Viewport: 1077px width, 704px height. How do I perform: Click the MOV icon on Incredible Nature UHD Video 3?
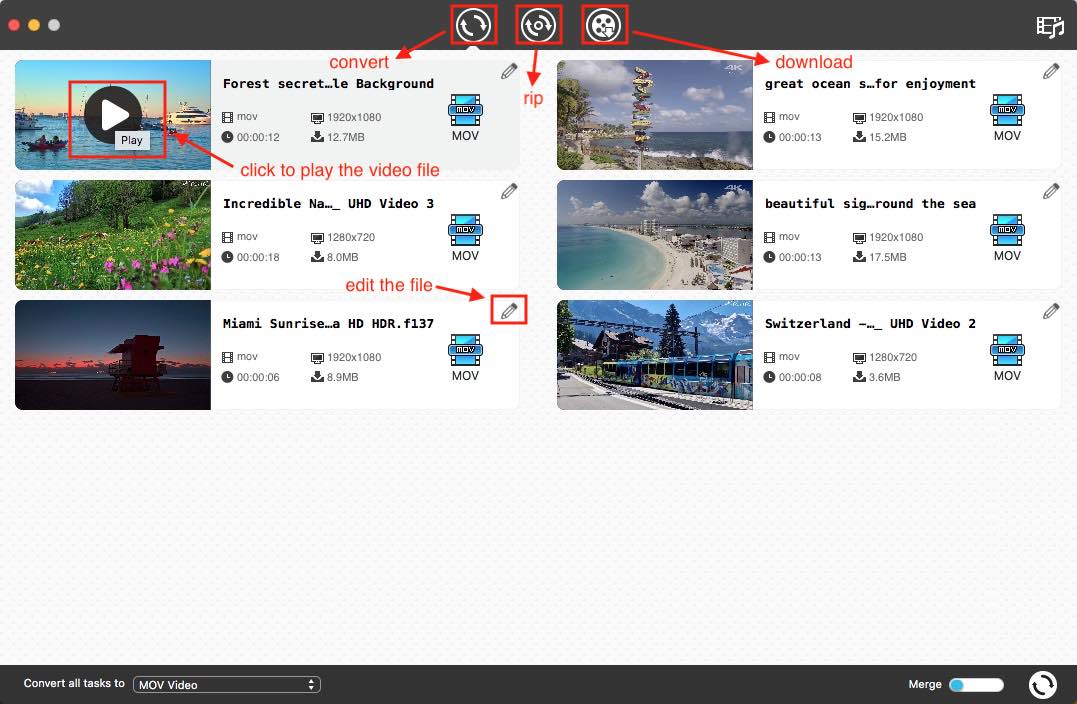coord(465,230)
